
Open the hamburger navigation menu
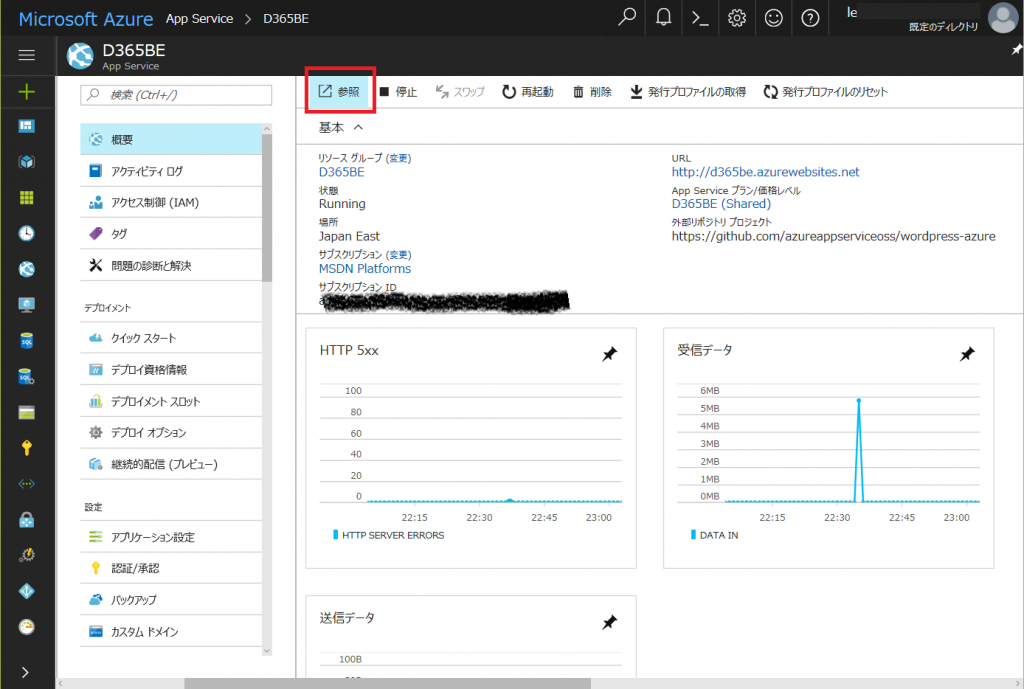click(26, 56)
